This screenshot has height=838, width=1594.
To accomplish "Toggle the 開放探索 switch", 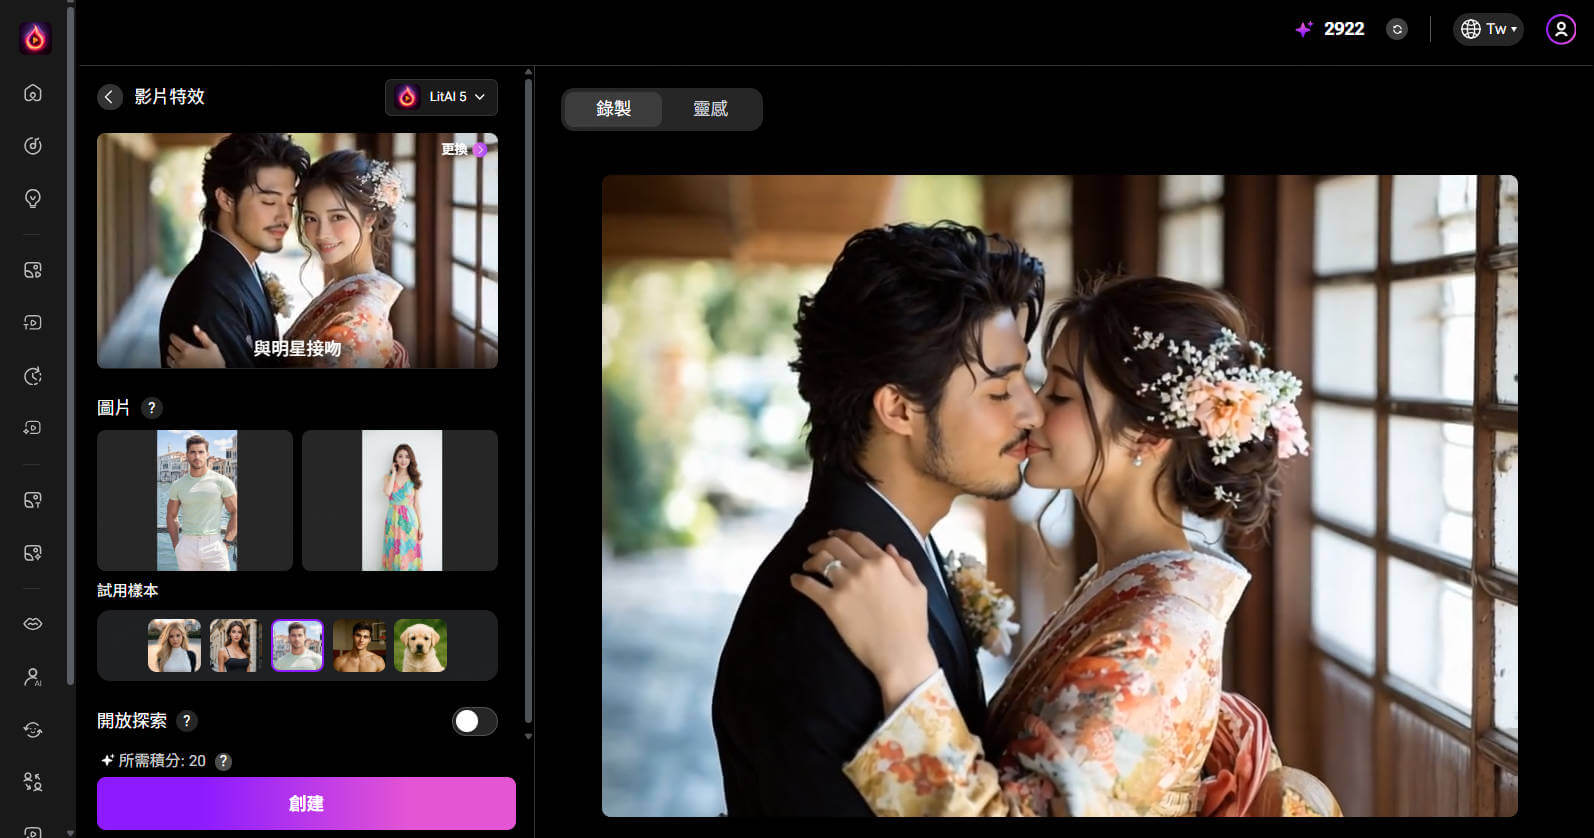I will coord(474,721).
